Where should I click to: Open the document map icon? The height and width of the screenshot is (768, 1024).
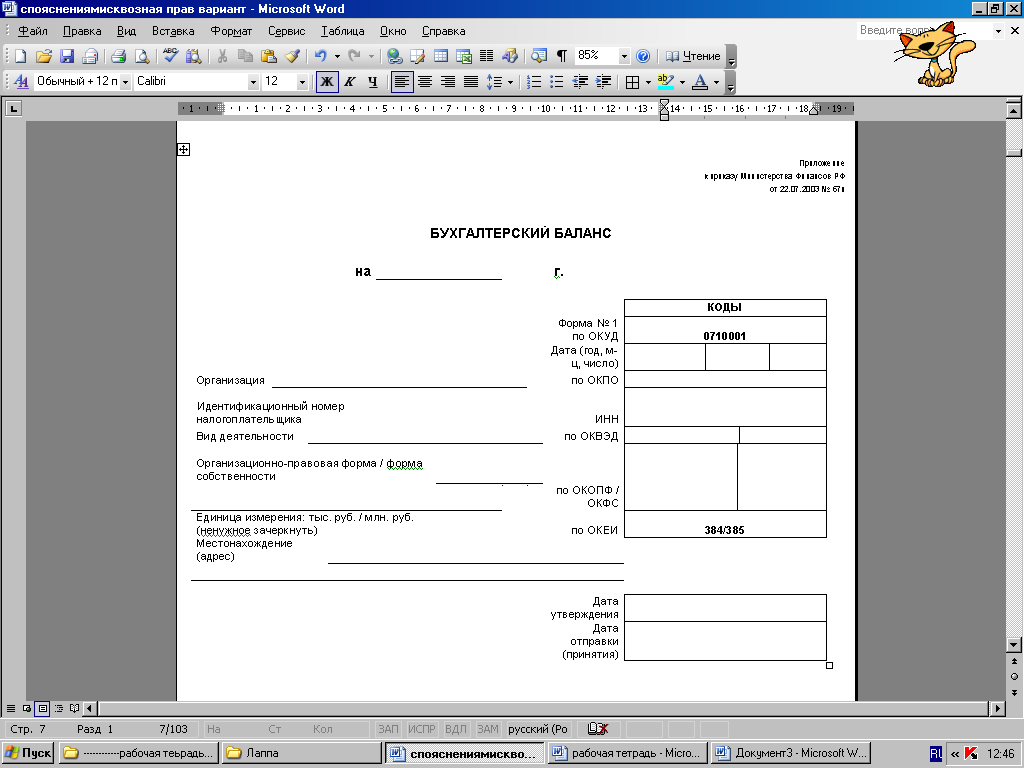tap(539, 57)
